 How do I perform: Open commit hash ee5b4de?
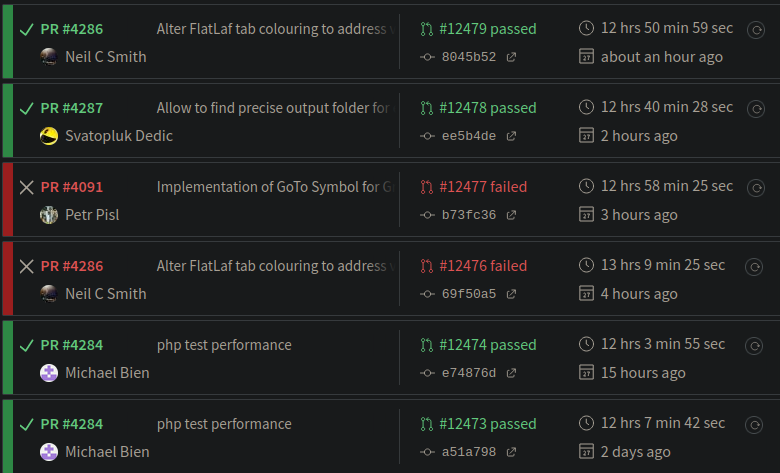click(x=468, y=136)
